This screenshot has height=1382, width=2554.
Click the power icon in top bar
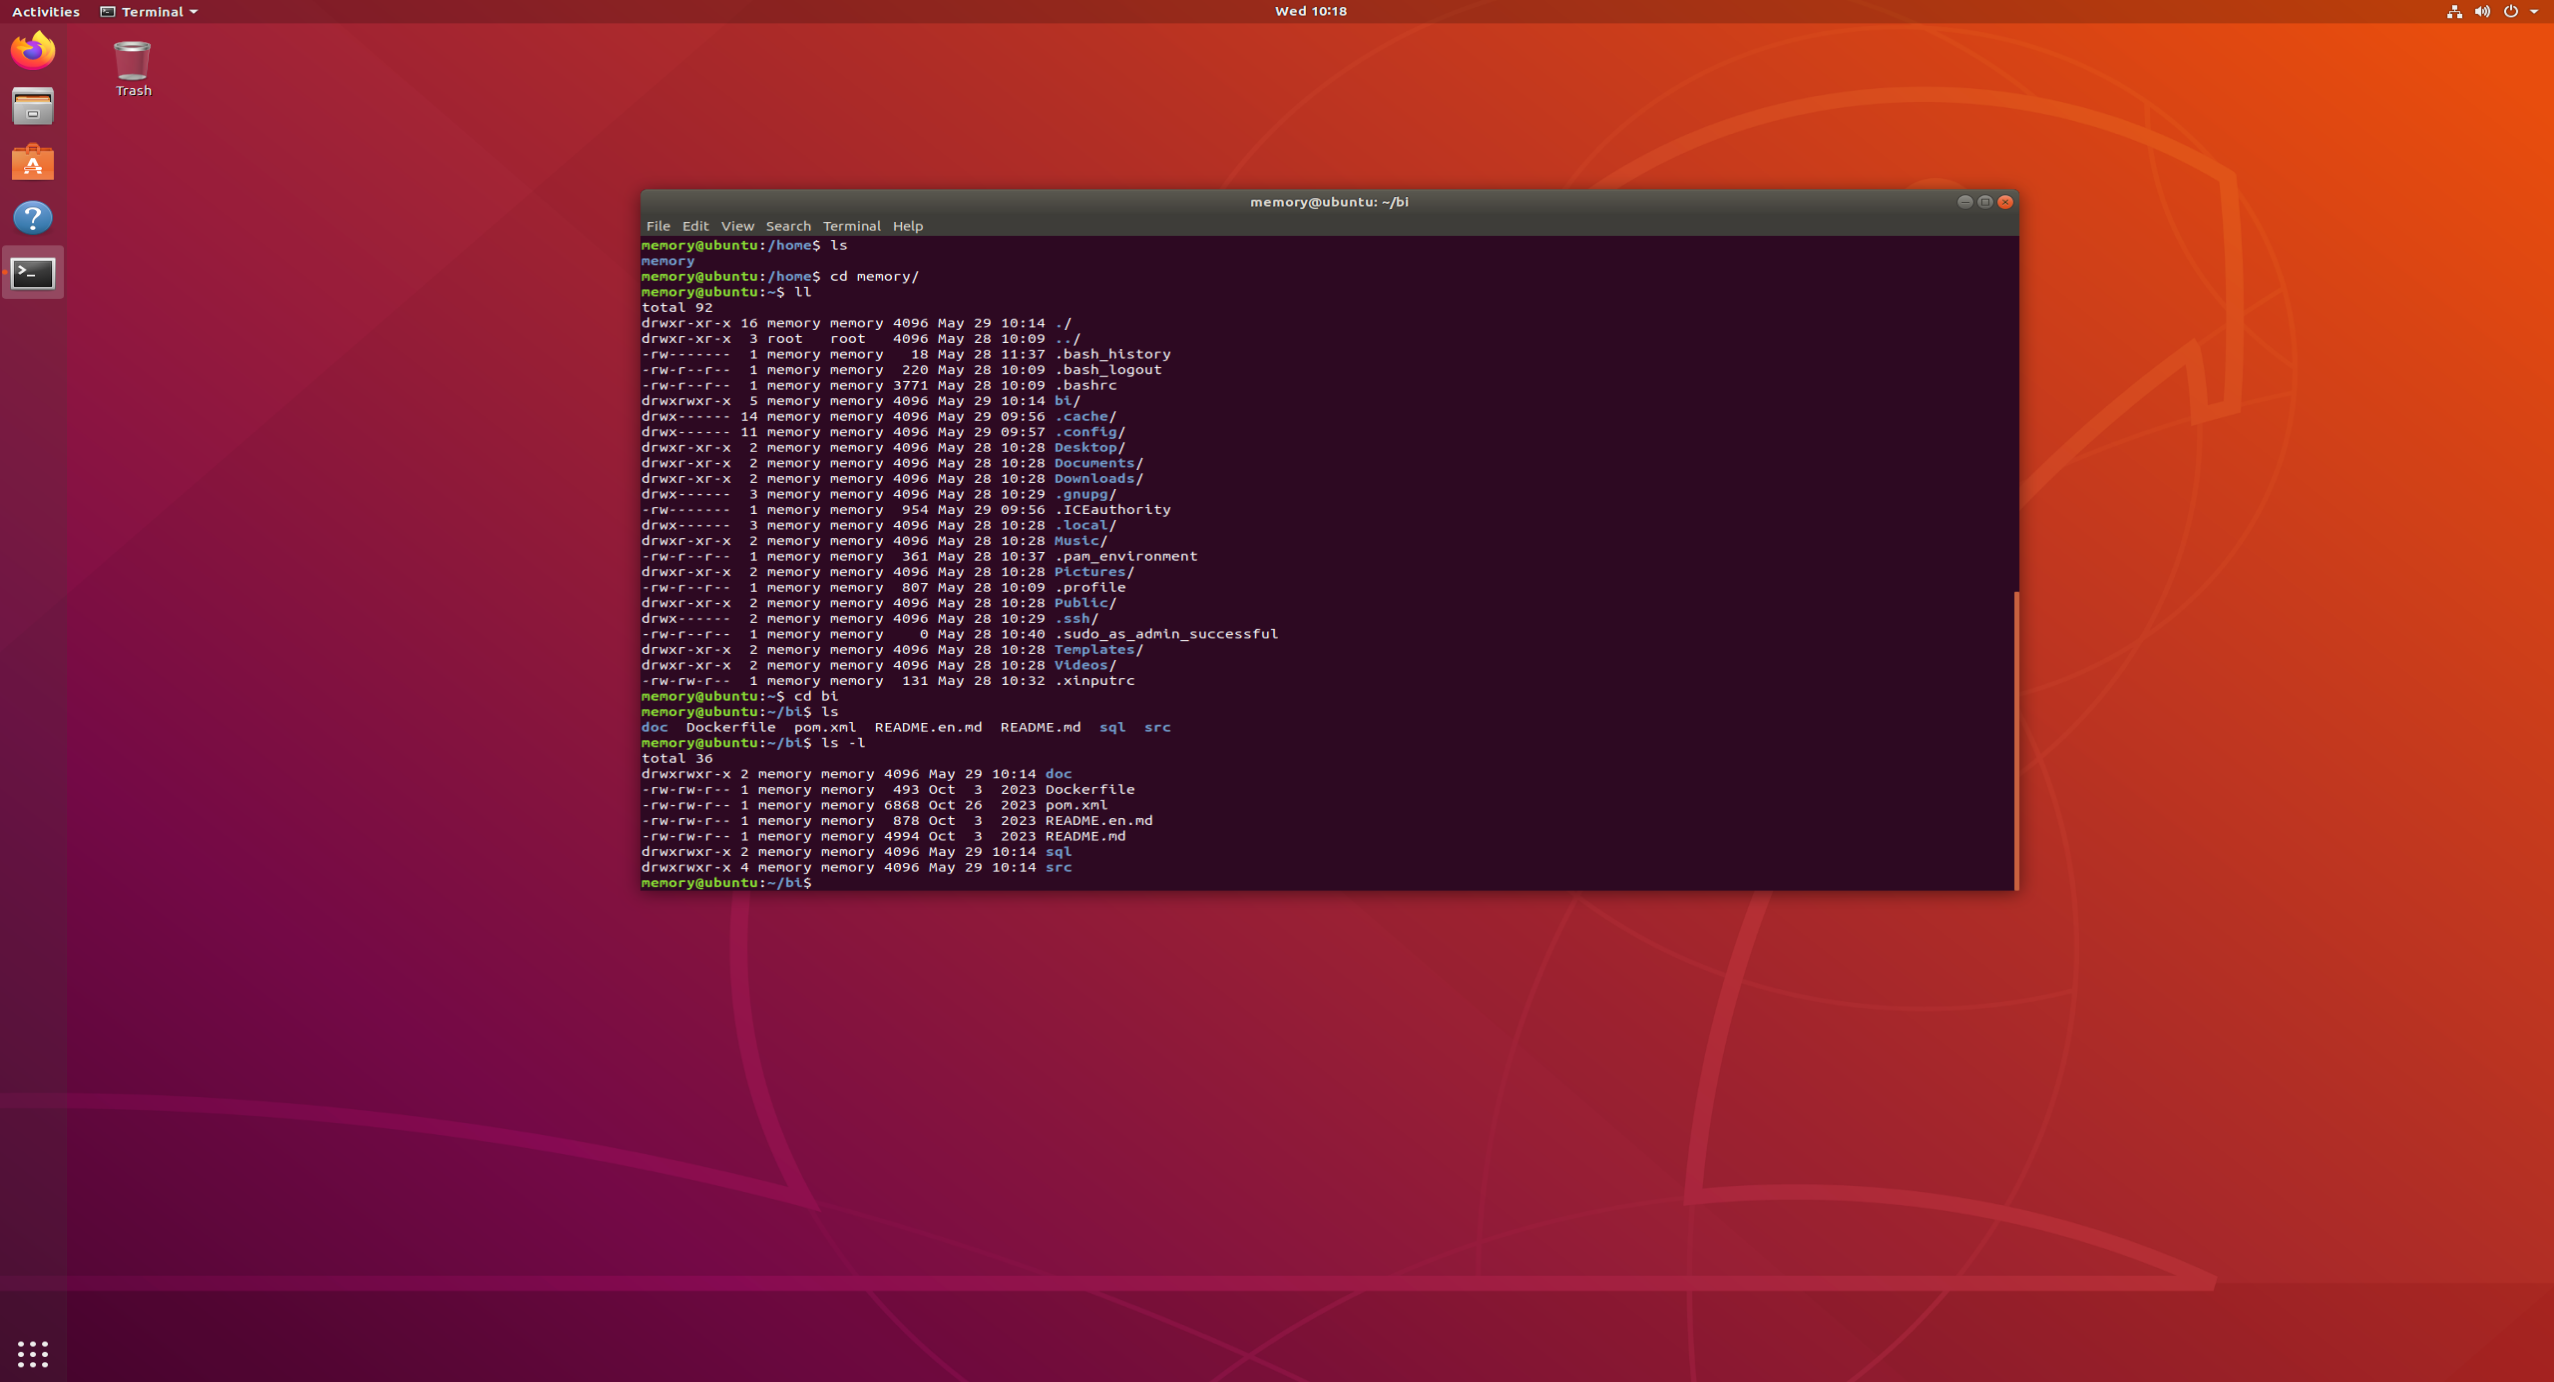2510,12
